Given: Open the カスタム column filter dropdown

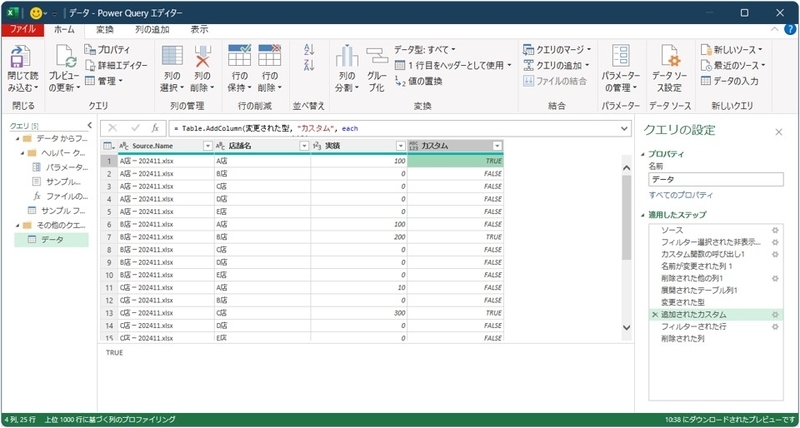Looking at the screenshot, I should point(497,146).
